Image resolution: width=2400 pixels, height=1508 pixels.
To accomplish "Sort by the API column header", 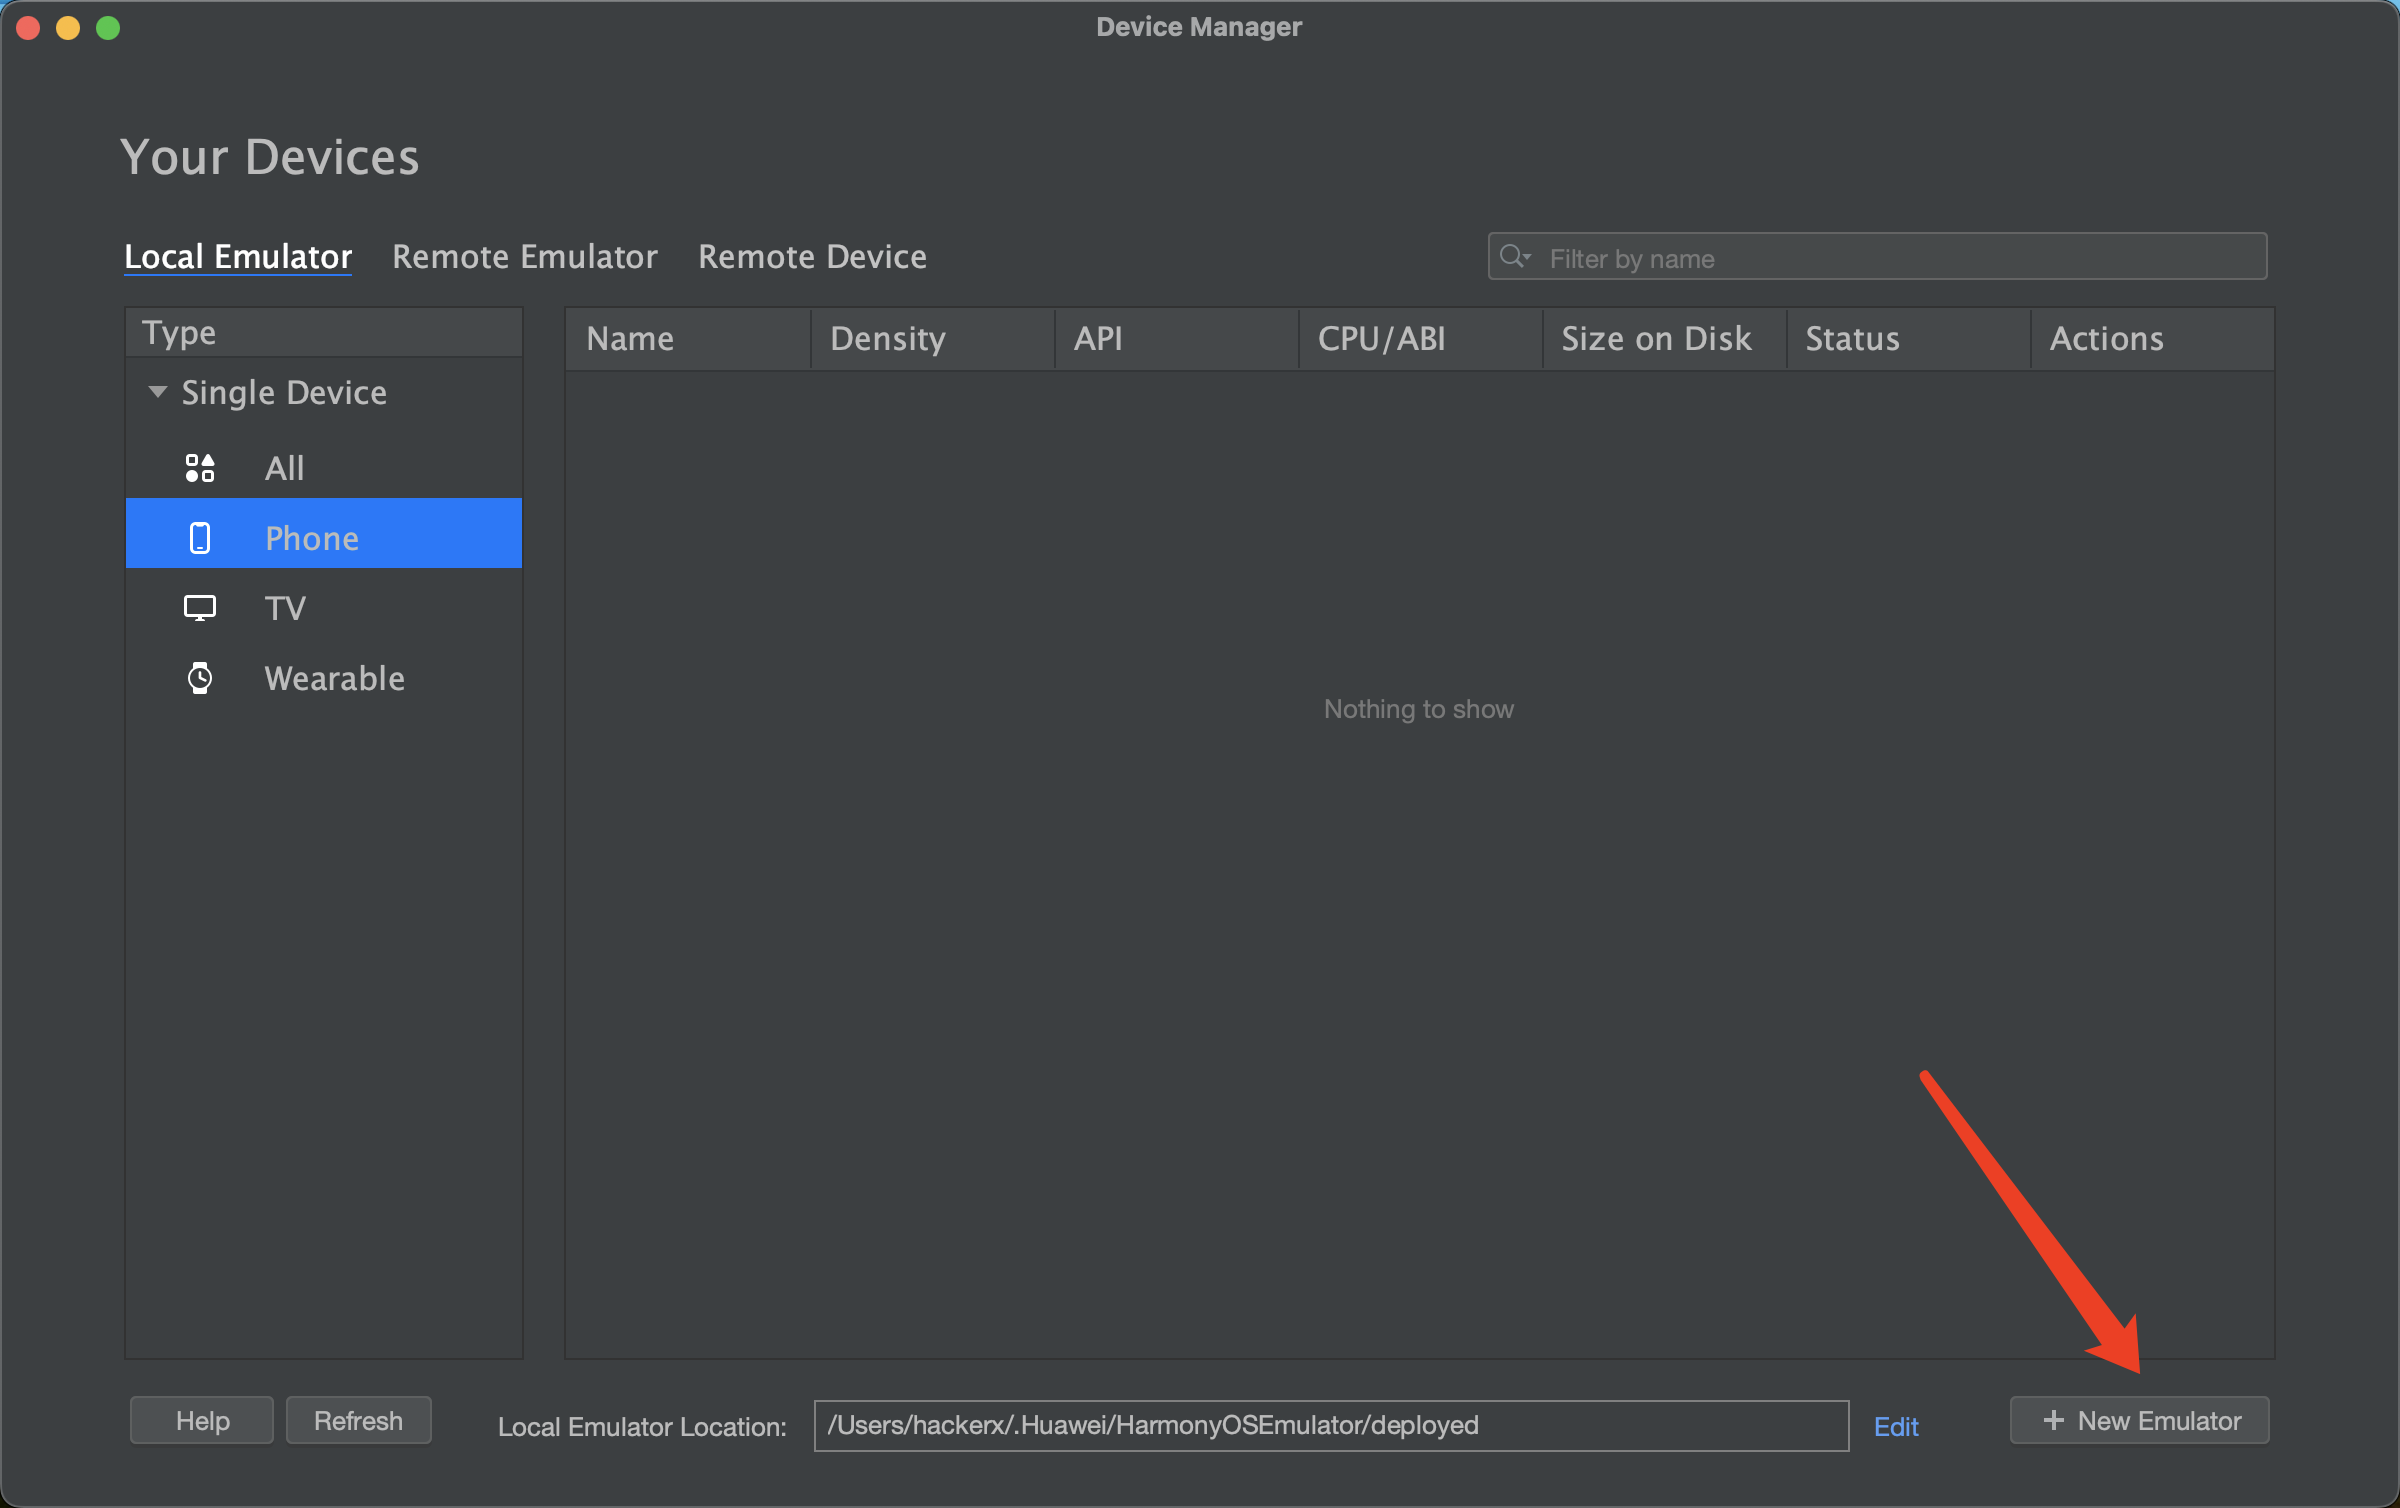I will tap(1098, 339).
